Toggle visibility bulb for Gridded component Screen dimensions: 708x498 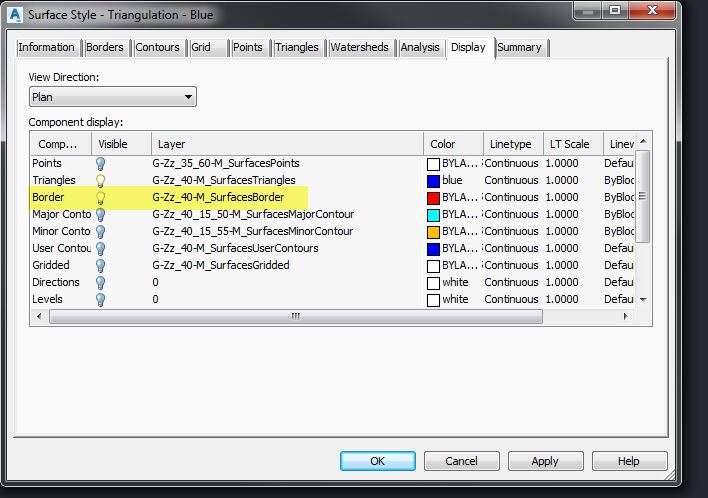point(100,265)
